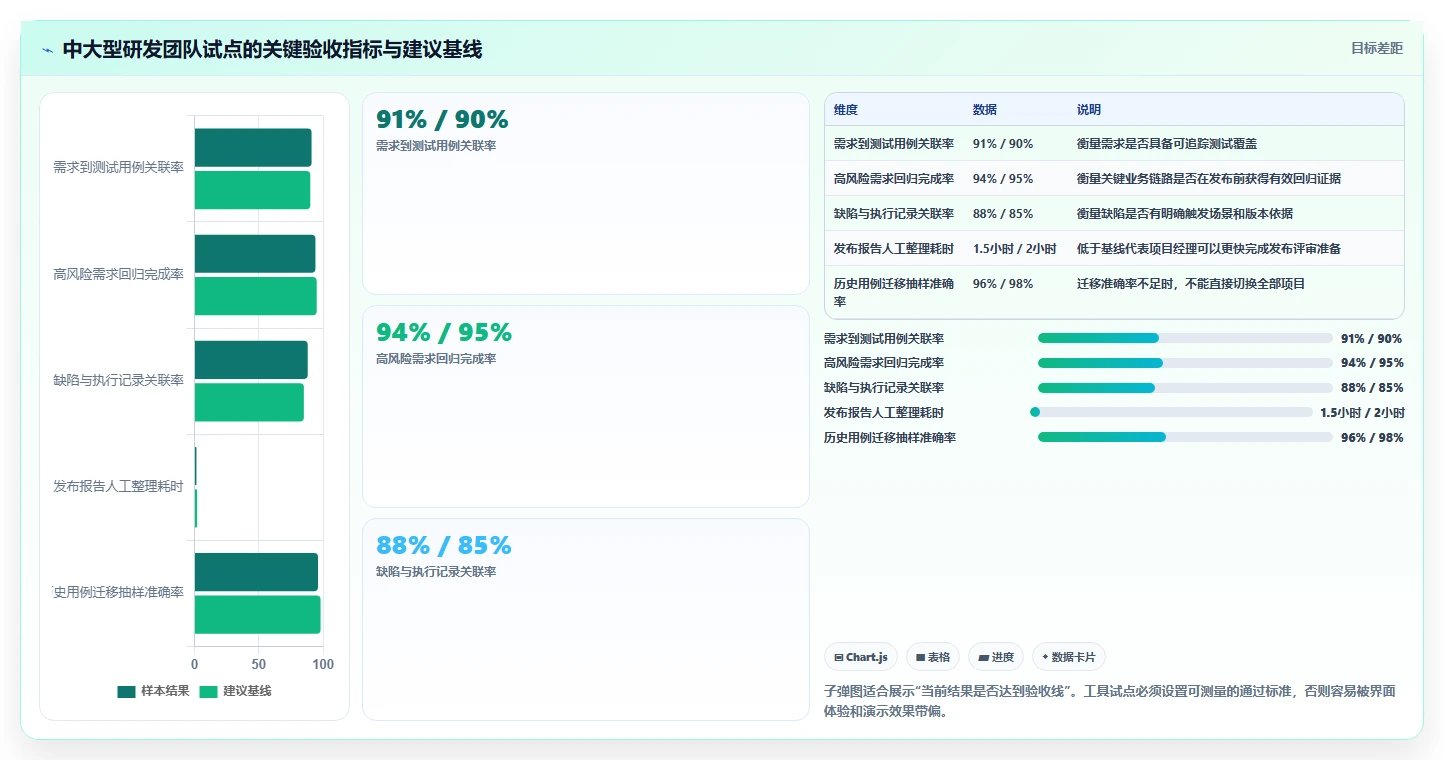This screenshot has height=760, width=1444.
Task: Click the 发布报告人工整理耗时 chart axis label
Action: tap(118, 487)
